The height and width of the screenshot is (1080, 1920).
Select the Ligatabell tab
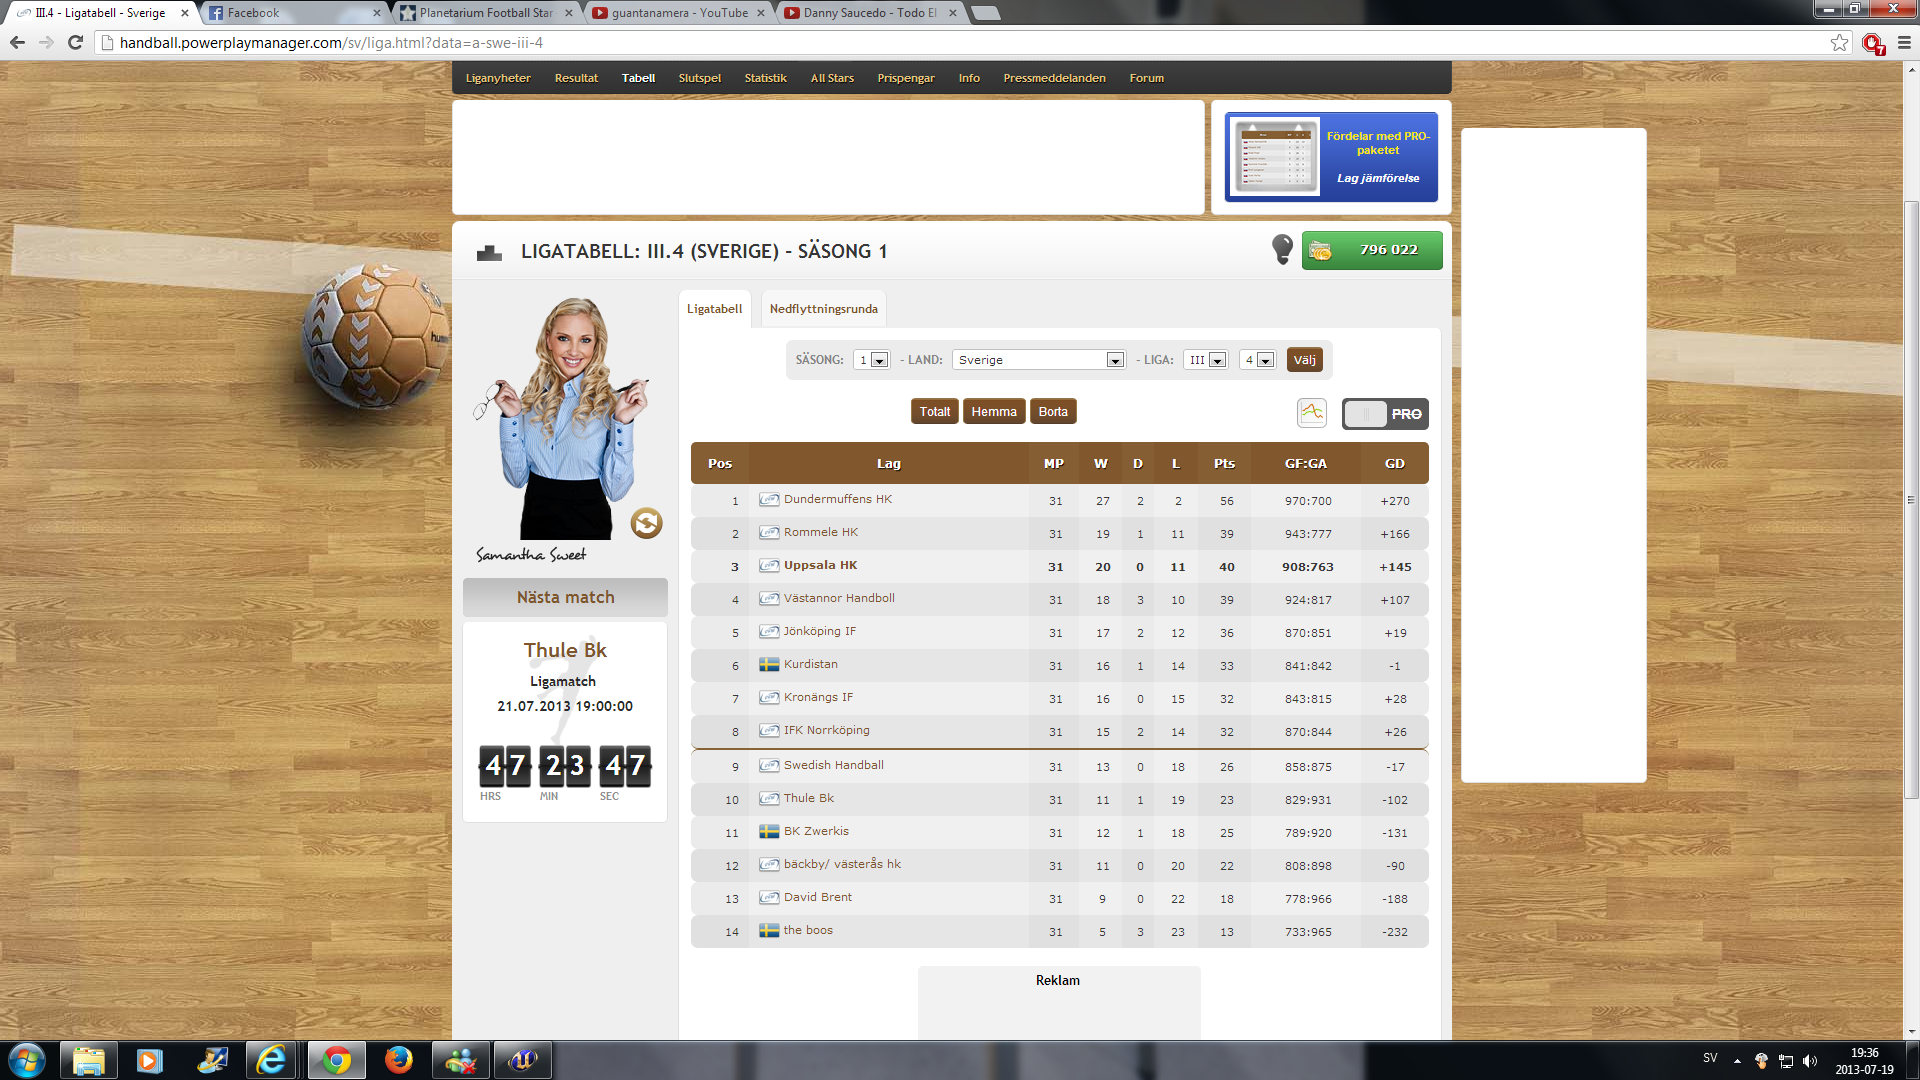pyautogui.click(x=714, y=309)
